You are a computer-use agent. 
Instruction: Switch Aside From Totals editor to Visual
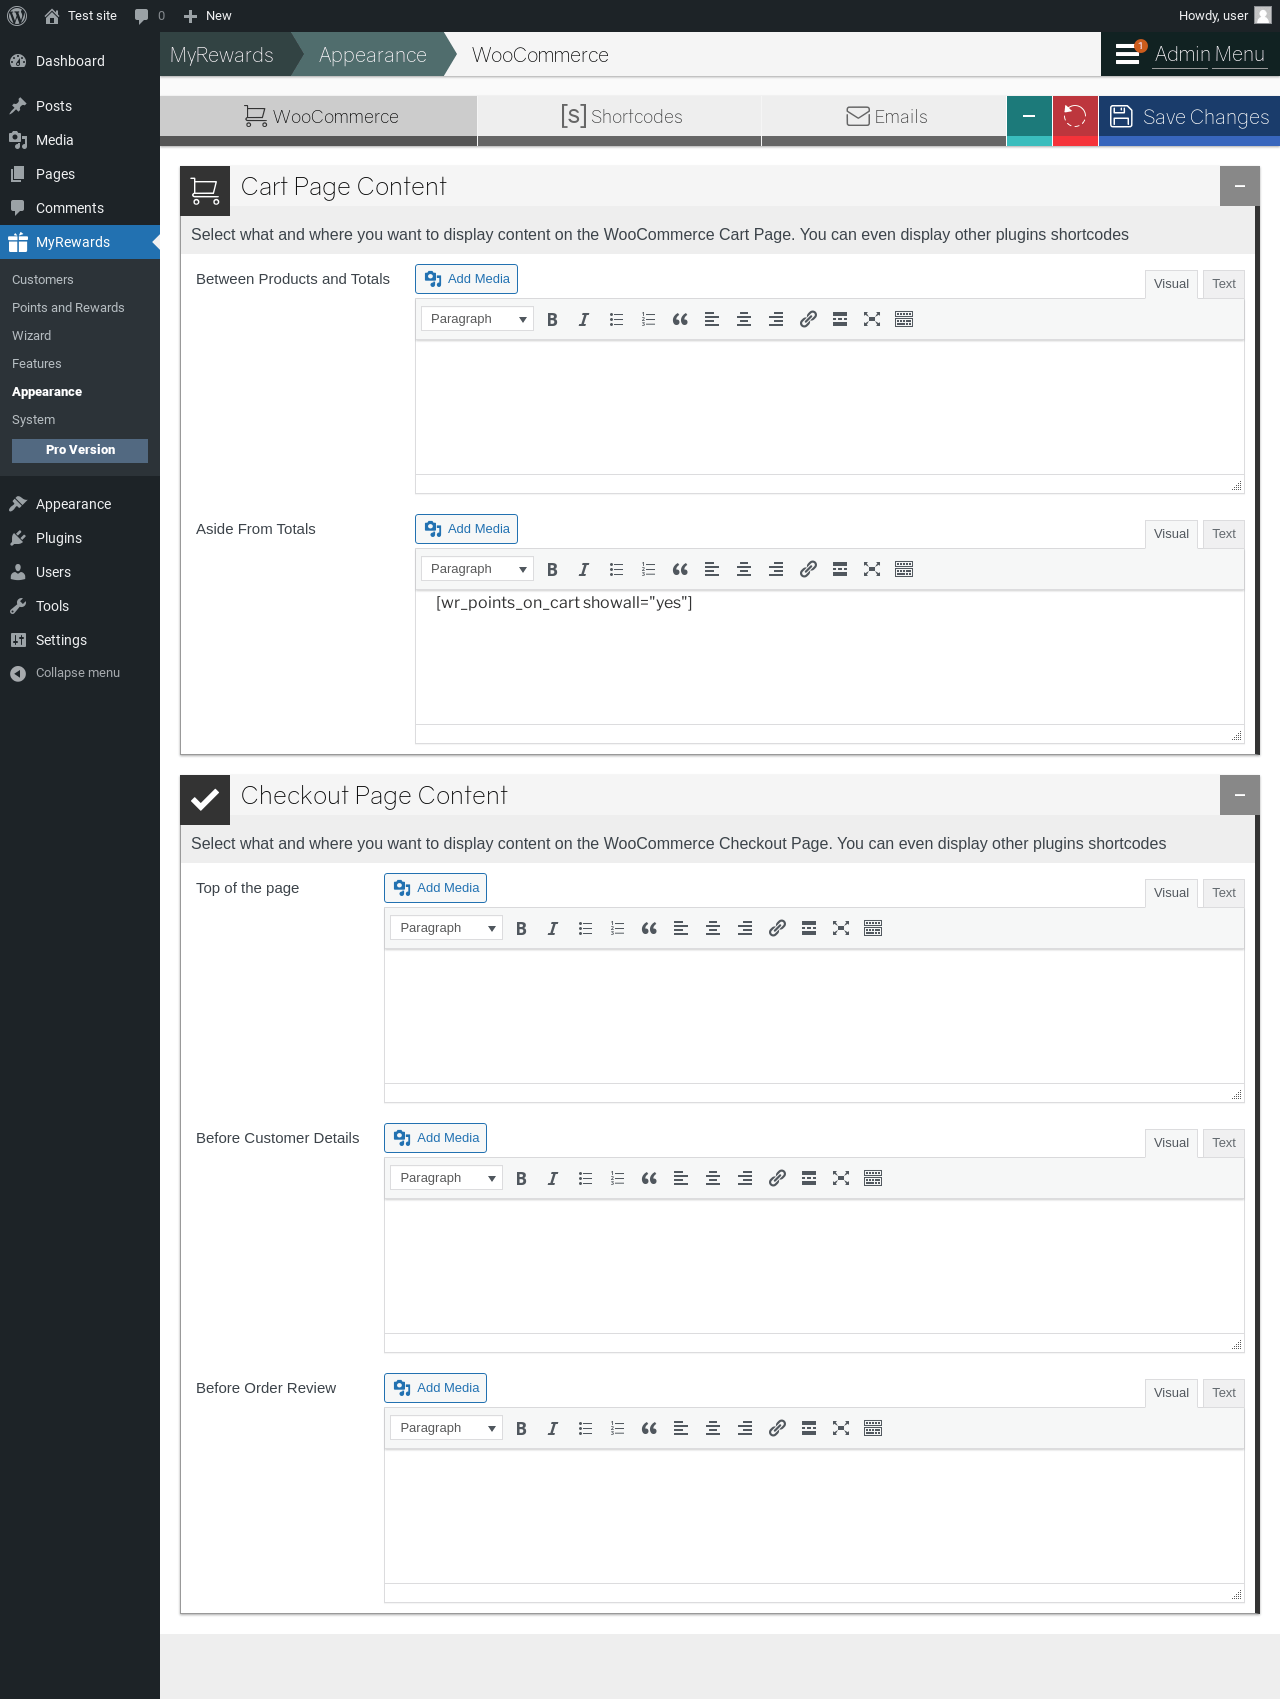point(1171,534)
